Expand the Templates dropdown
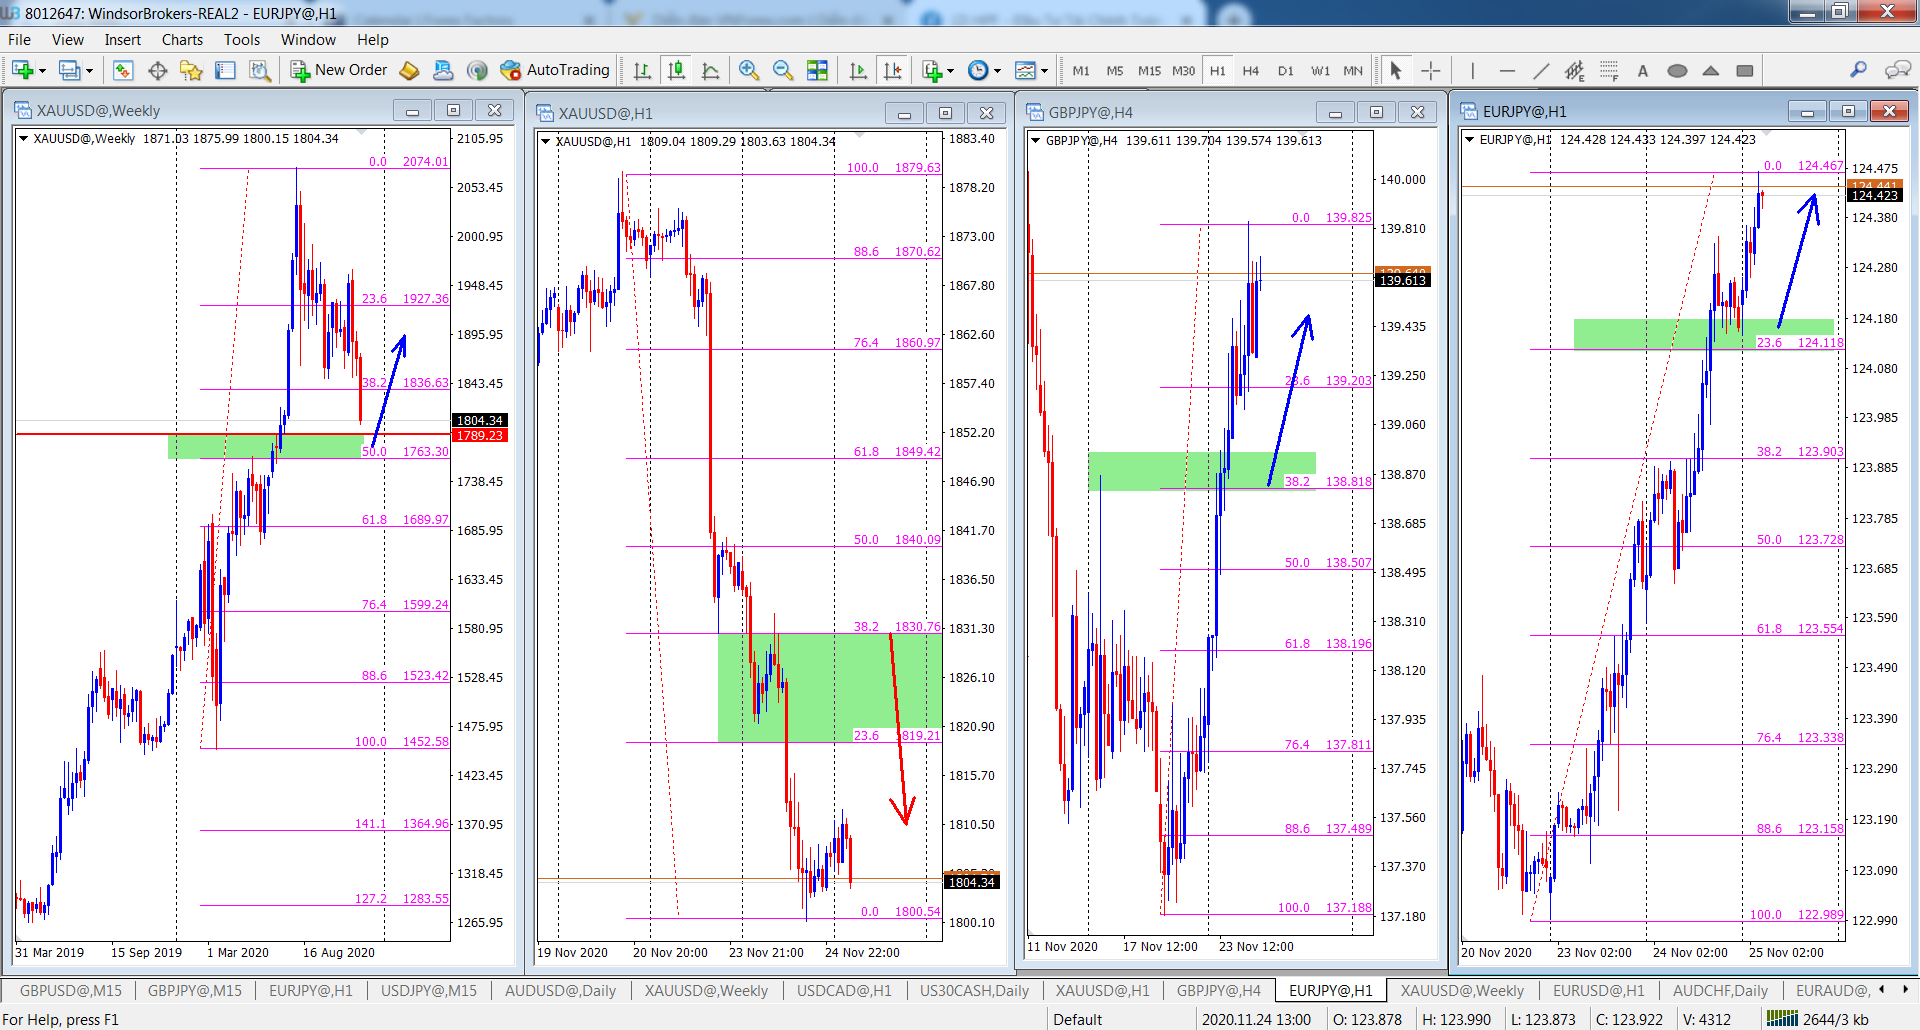 (x=1044, y=71)
